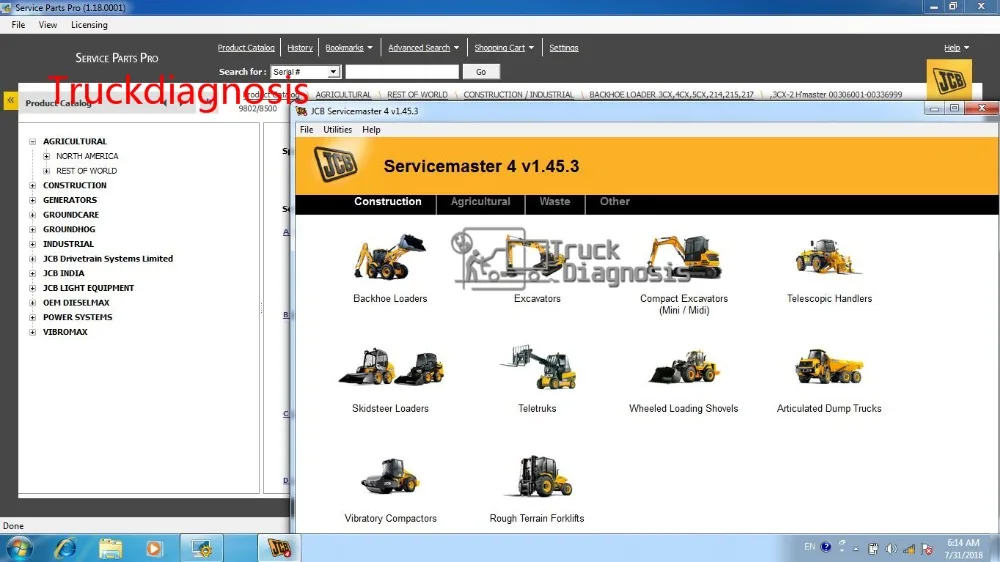The width and height of the screenshot is (1000, 562).
Task: Switch to Construction tab in Servicemaster
Action: pyautogui.click(x=388, y=202)
